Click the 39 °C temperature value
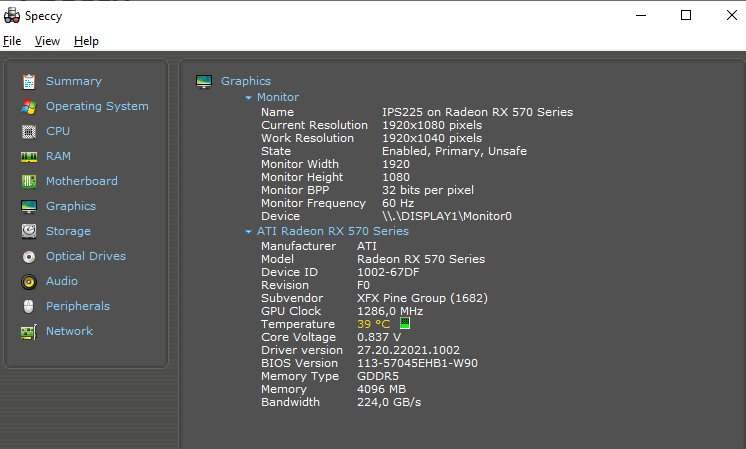746x449 pixels. click(x=373, y=324)
